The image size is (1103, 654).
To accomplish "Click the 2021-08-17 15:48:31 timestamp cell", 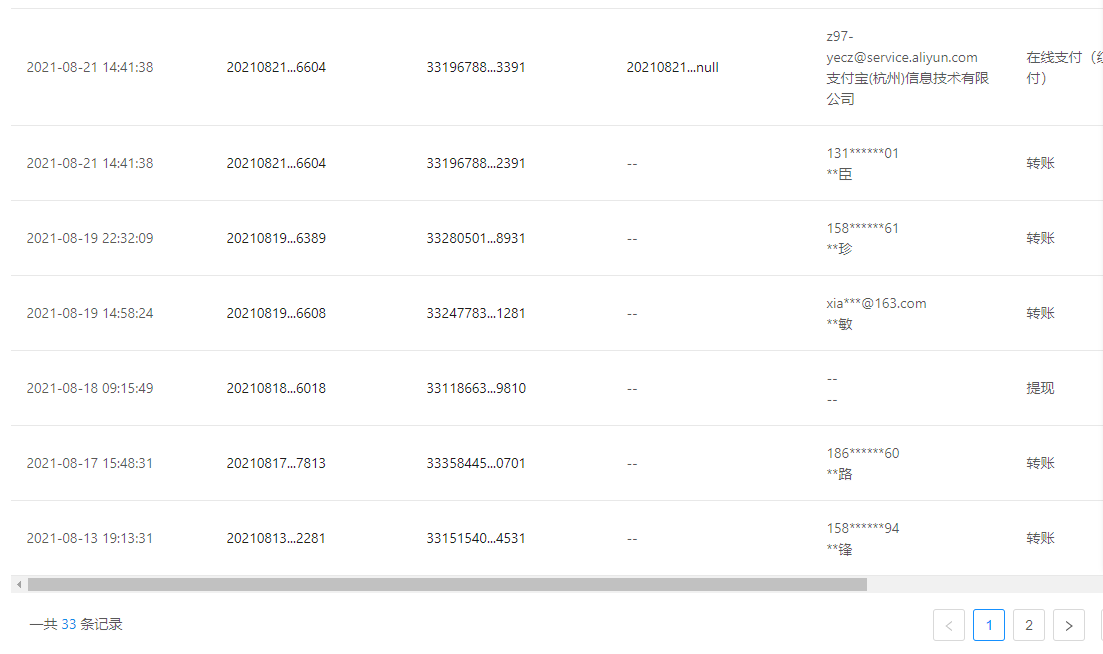I will (90, 463).
